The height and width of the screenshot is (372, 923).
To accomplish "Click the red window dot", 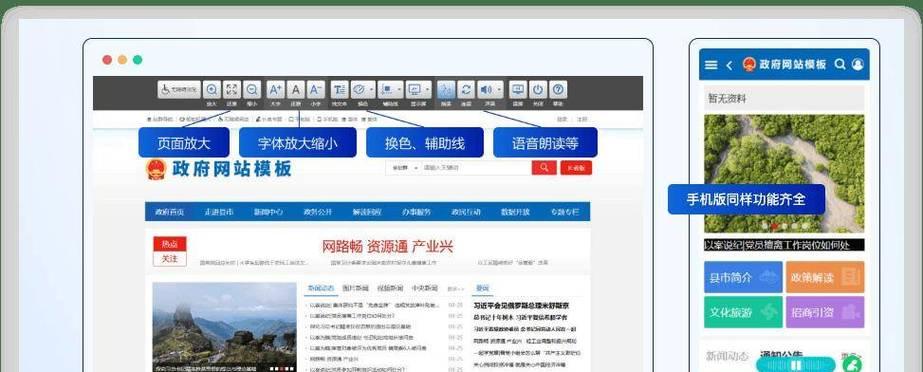I will coord(107,59).
